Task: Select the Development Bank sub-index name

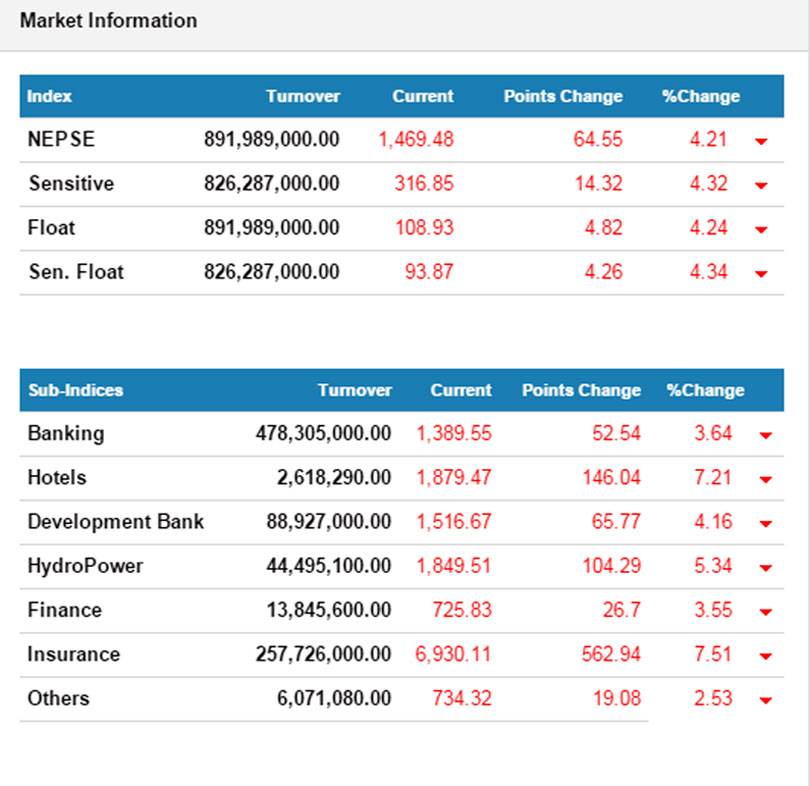Action: [116, 522]
